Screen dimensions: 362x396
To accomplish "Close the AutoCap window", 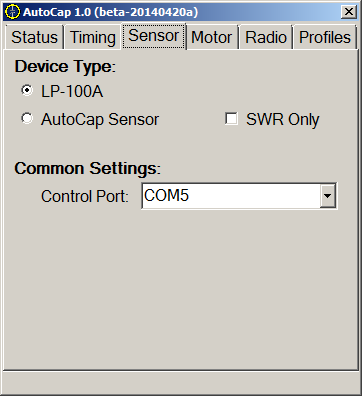I will [x=349, y=12].
